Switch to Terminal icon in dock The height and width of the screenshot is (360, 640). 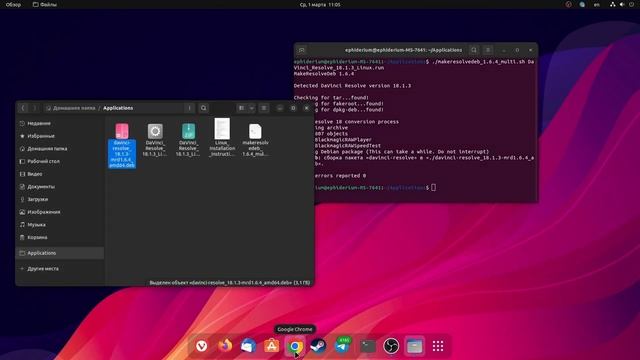tap(367, 346)
